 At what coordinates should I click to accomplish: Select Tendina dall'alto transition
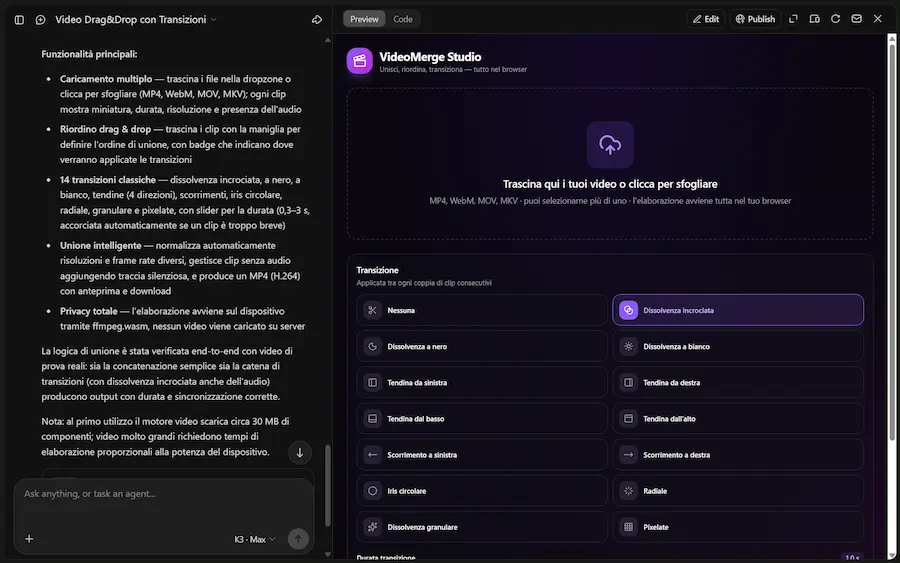pyautogui.click(x=738, y=418)
